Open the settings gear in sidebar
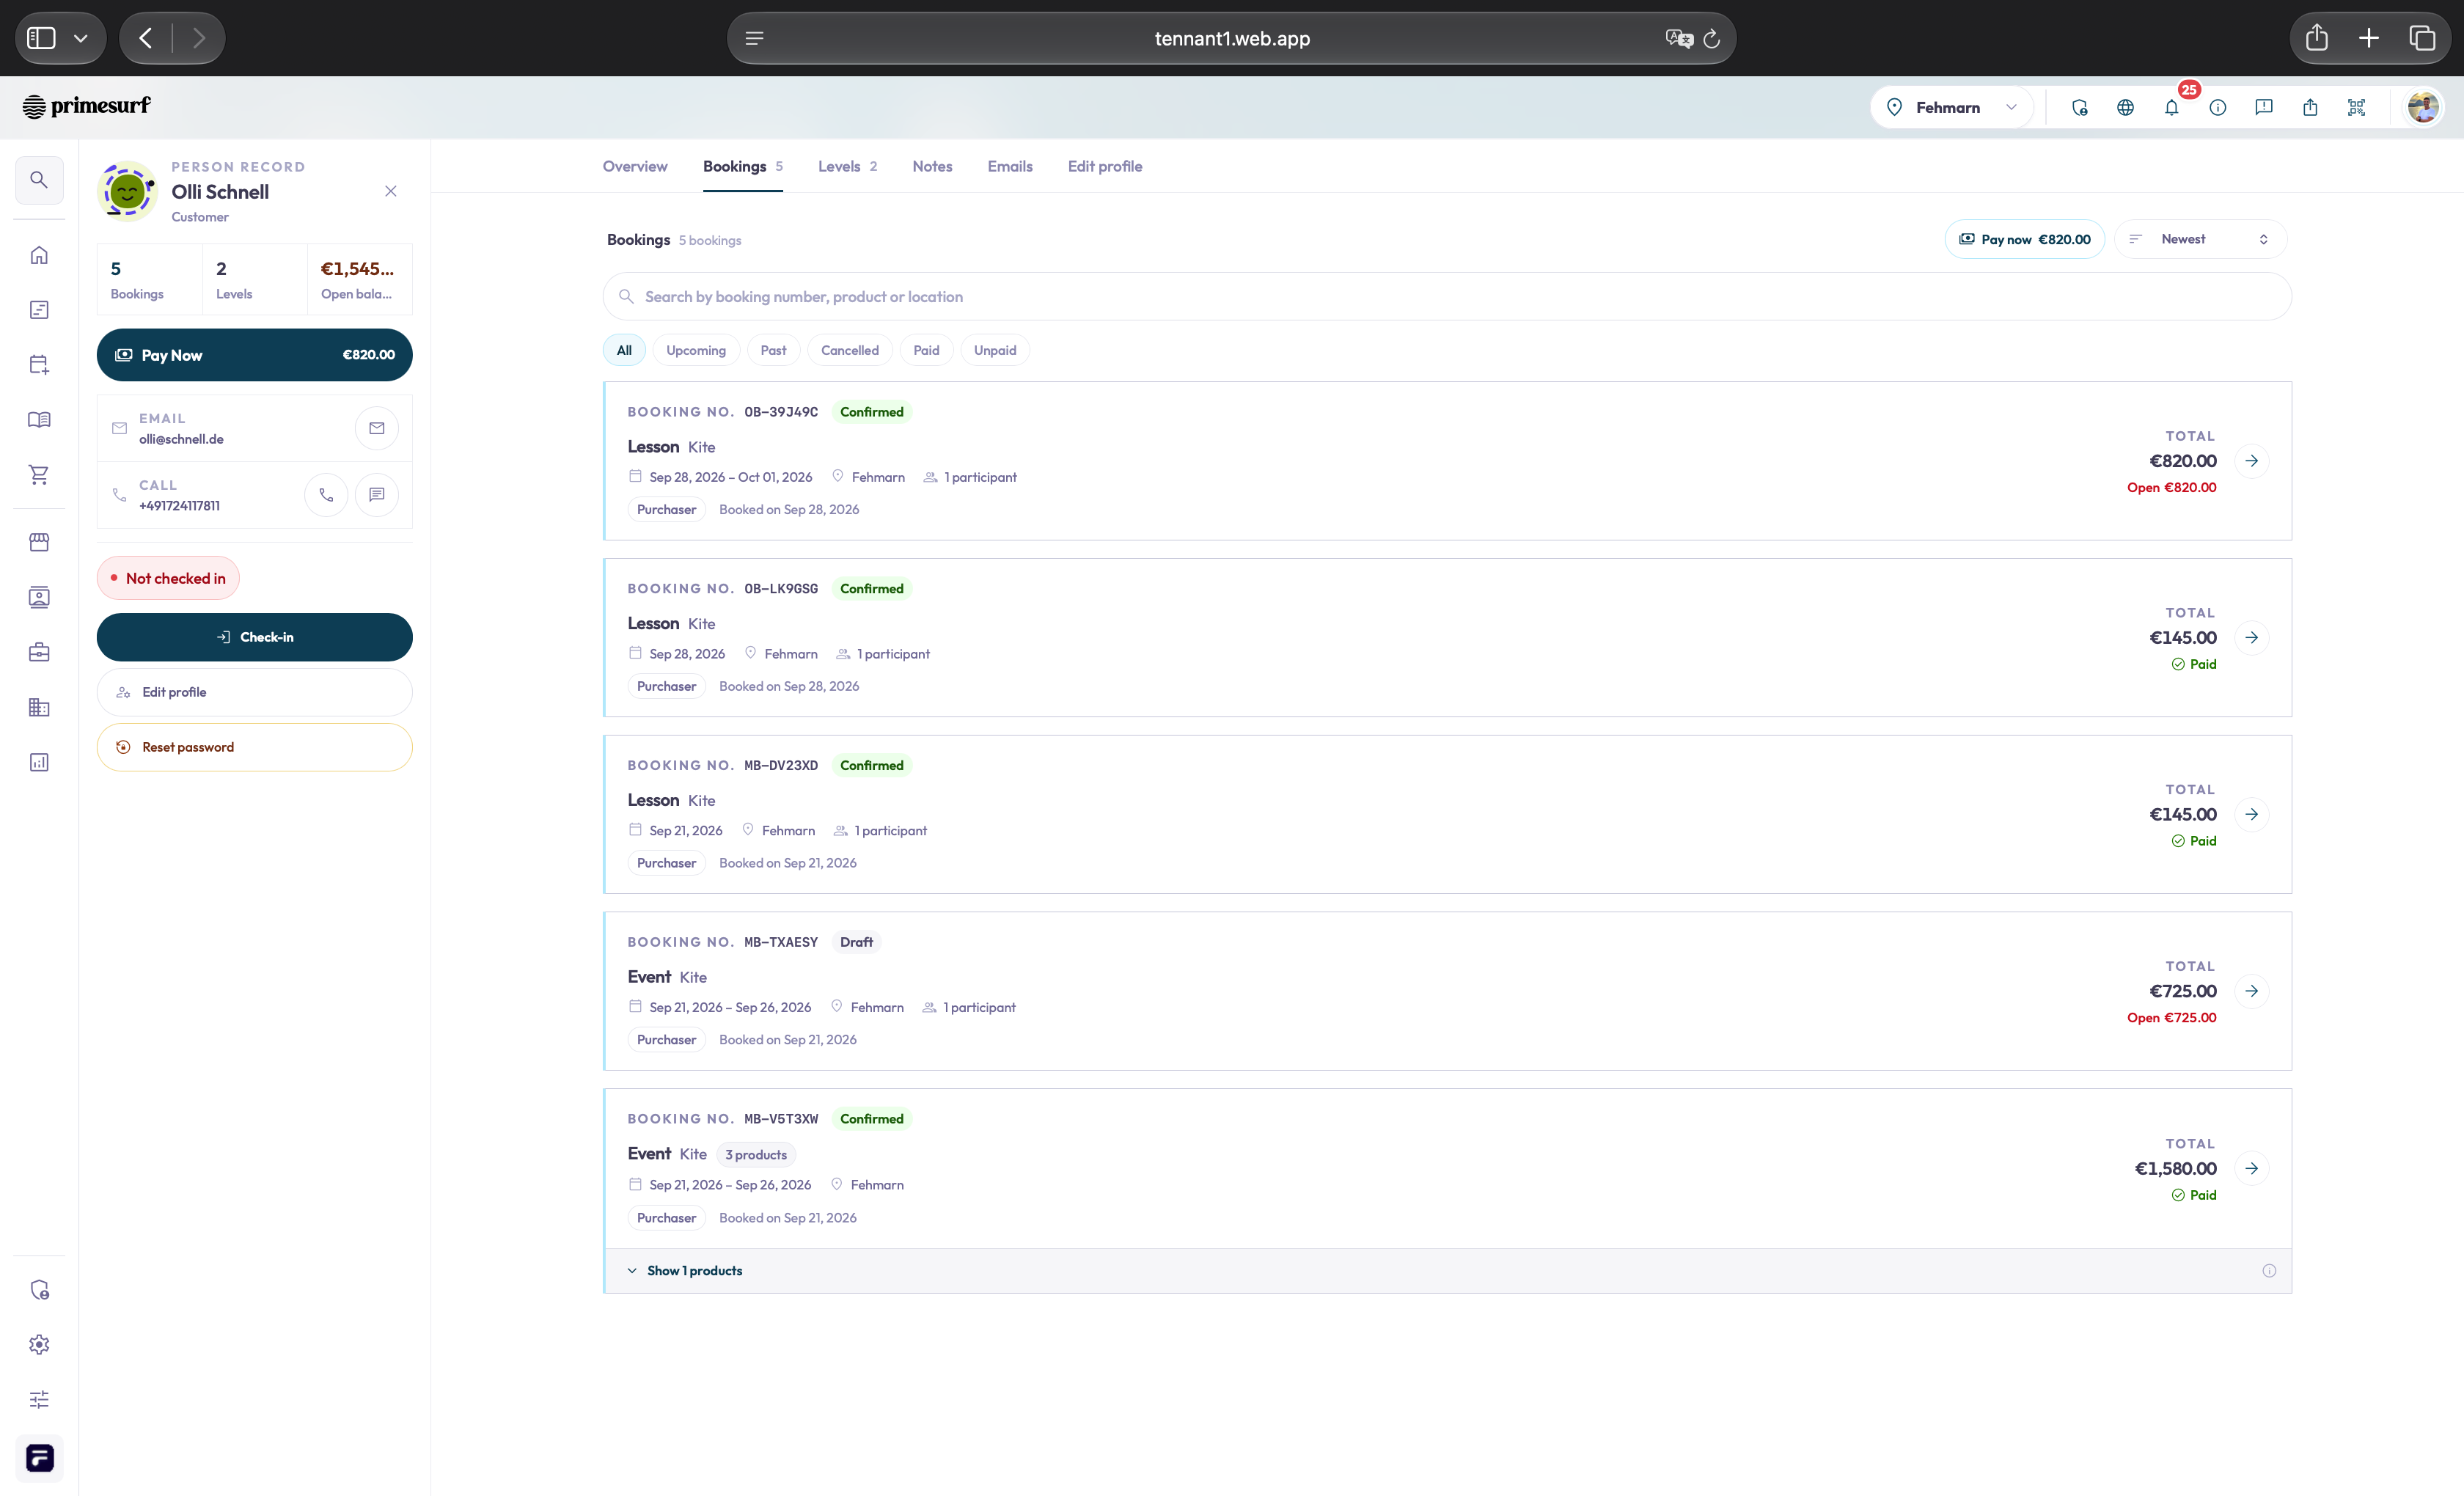The width and height of the screenshot is (2464, 1496). [39, 1344]
